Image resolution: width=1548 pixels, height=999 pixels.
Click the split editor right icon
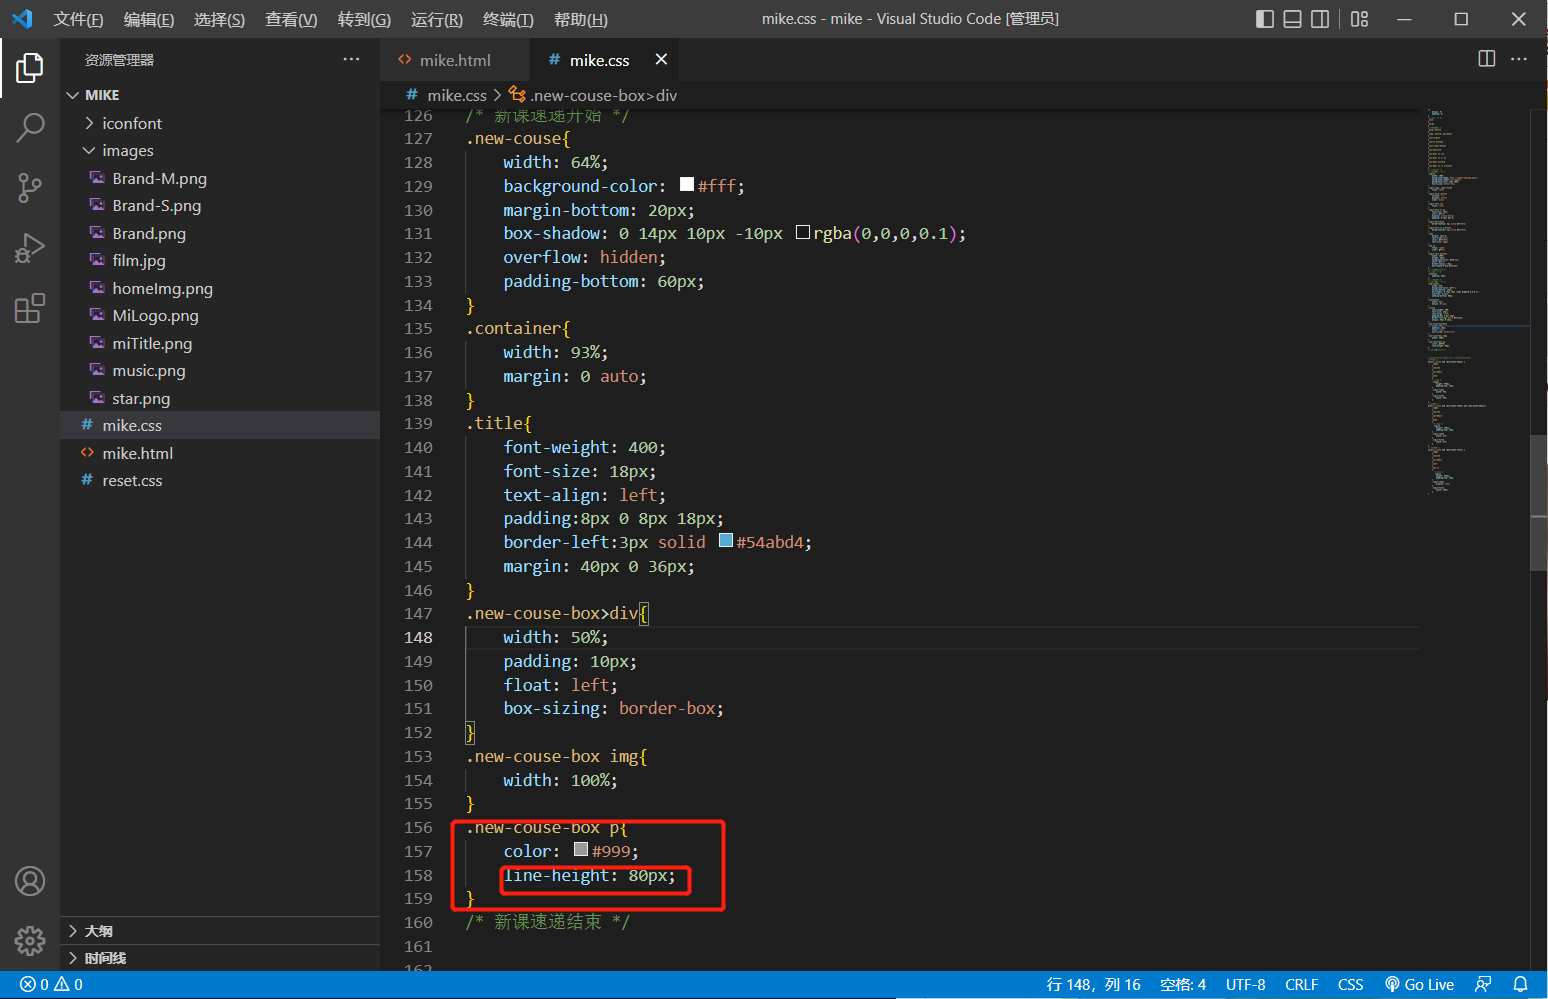[1487, 59]
